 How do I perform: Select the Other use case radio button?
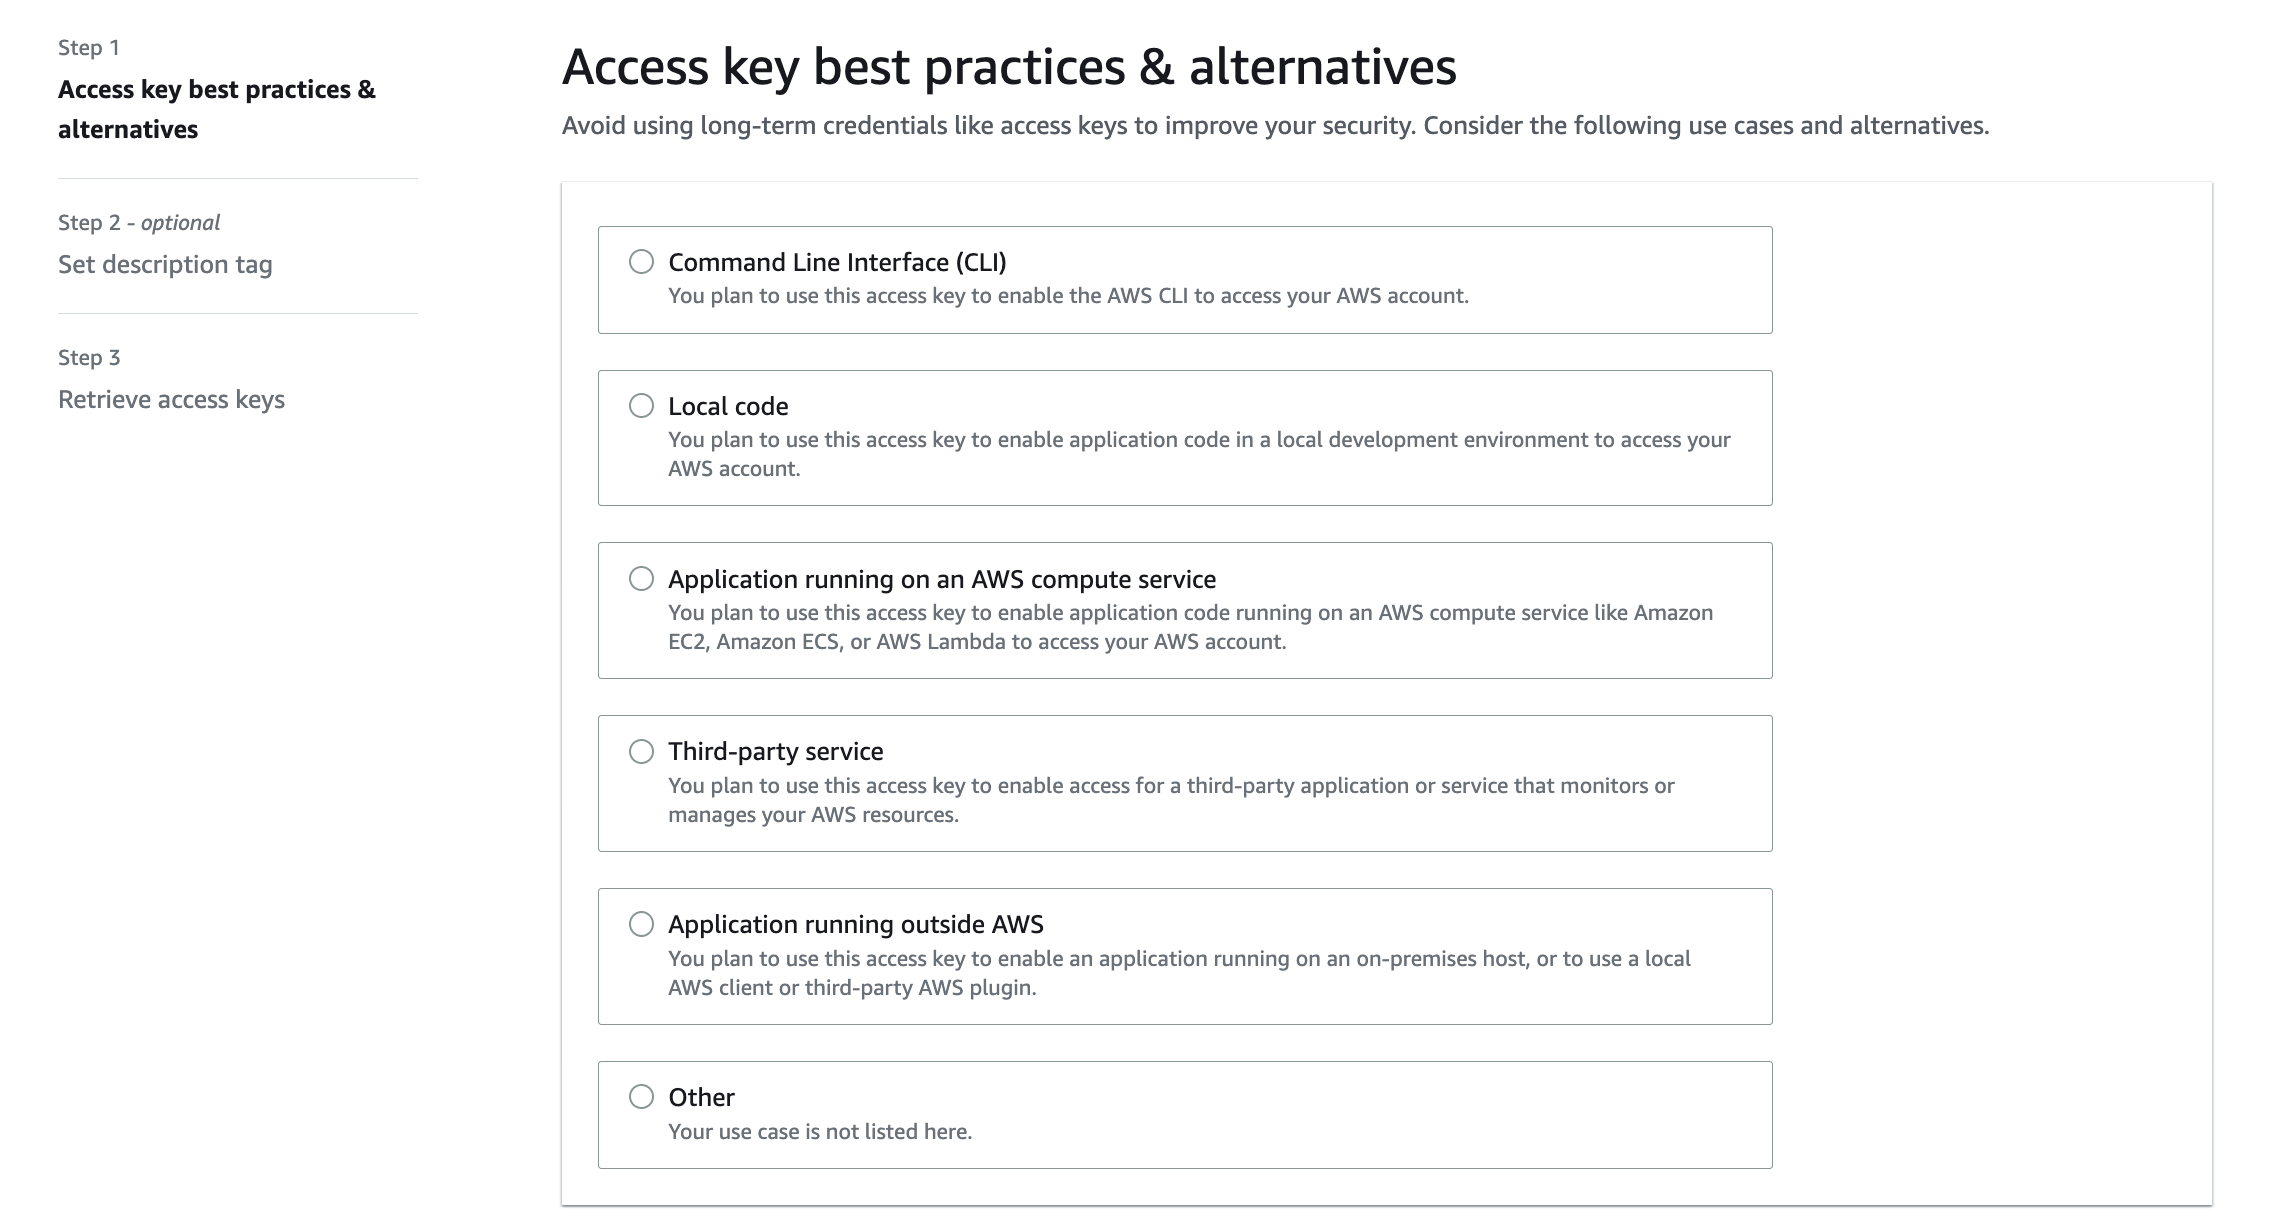(x=641, y=1097)
